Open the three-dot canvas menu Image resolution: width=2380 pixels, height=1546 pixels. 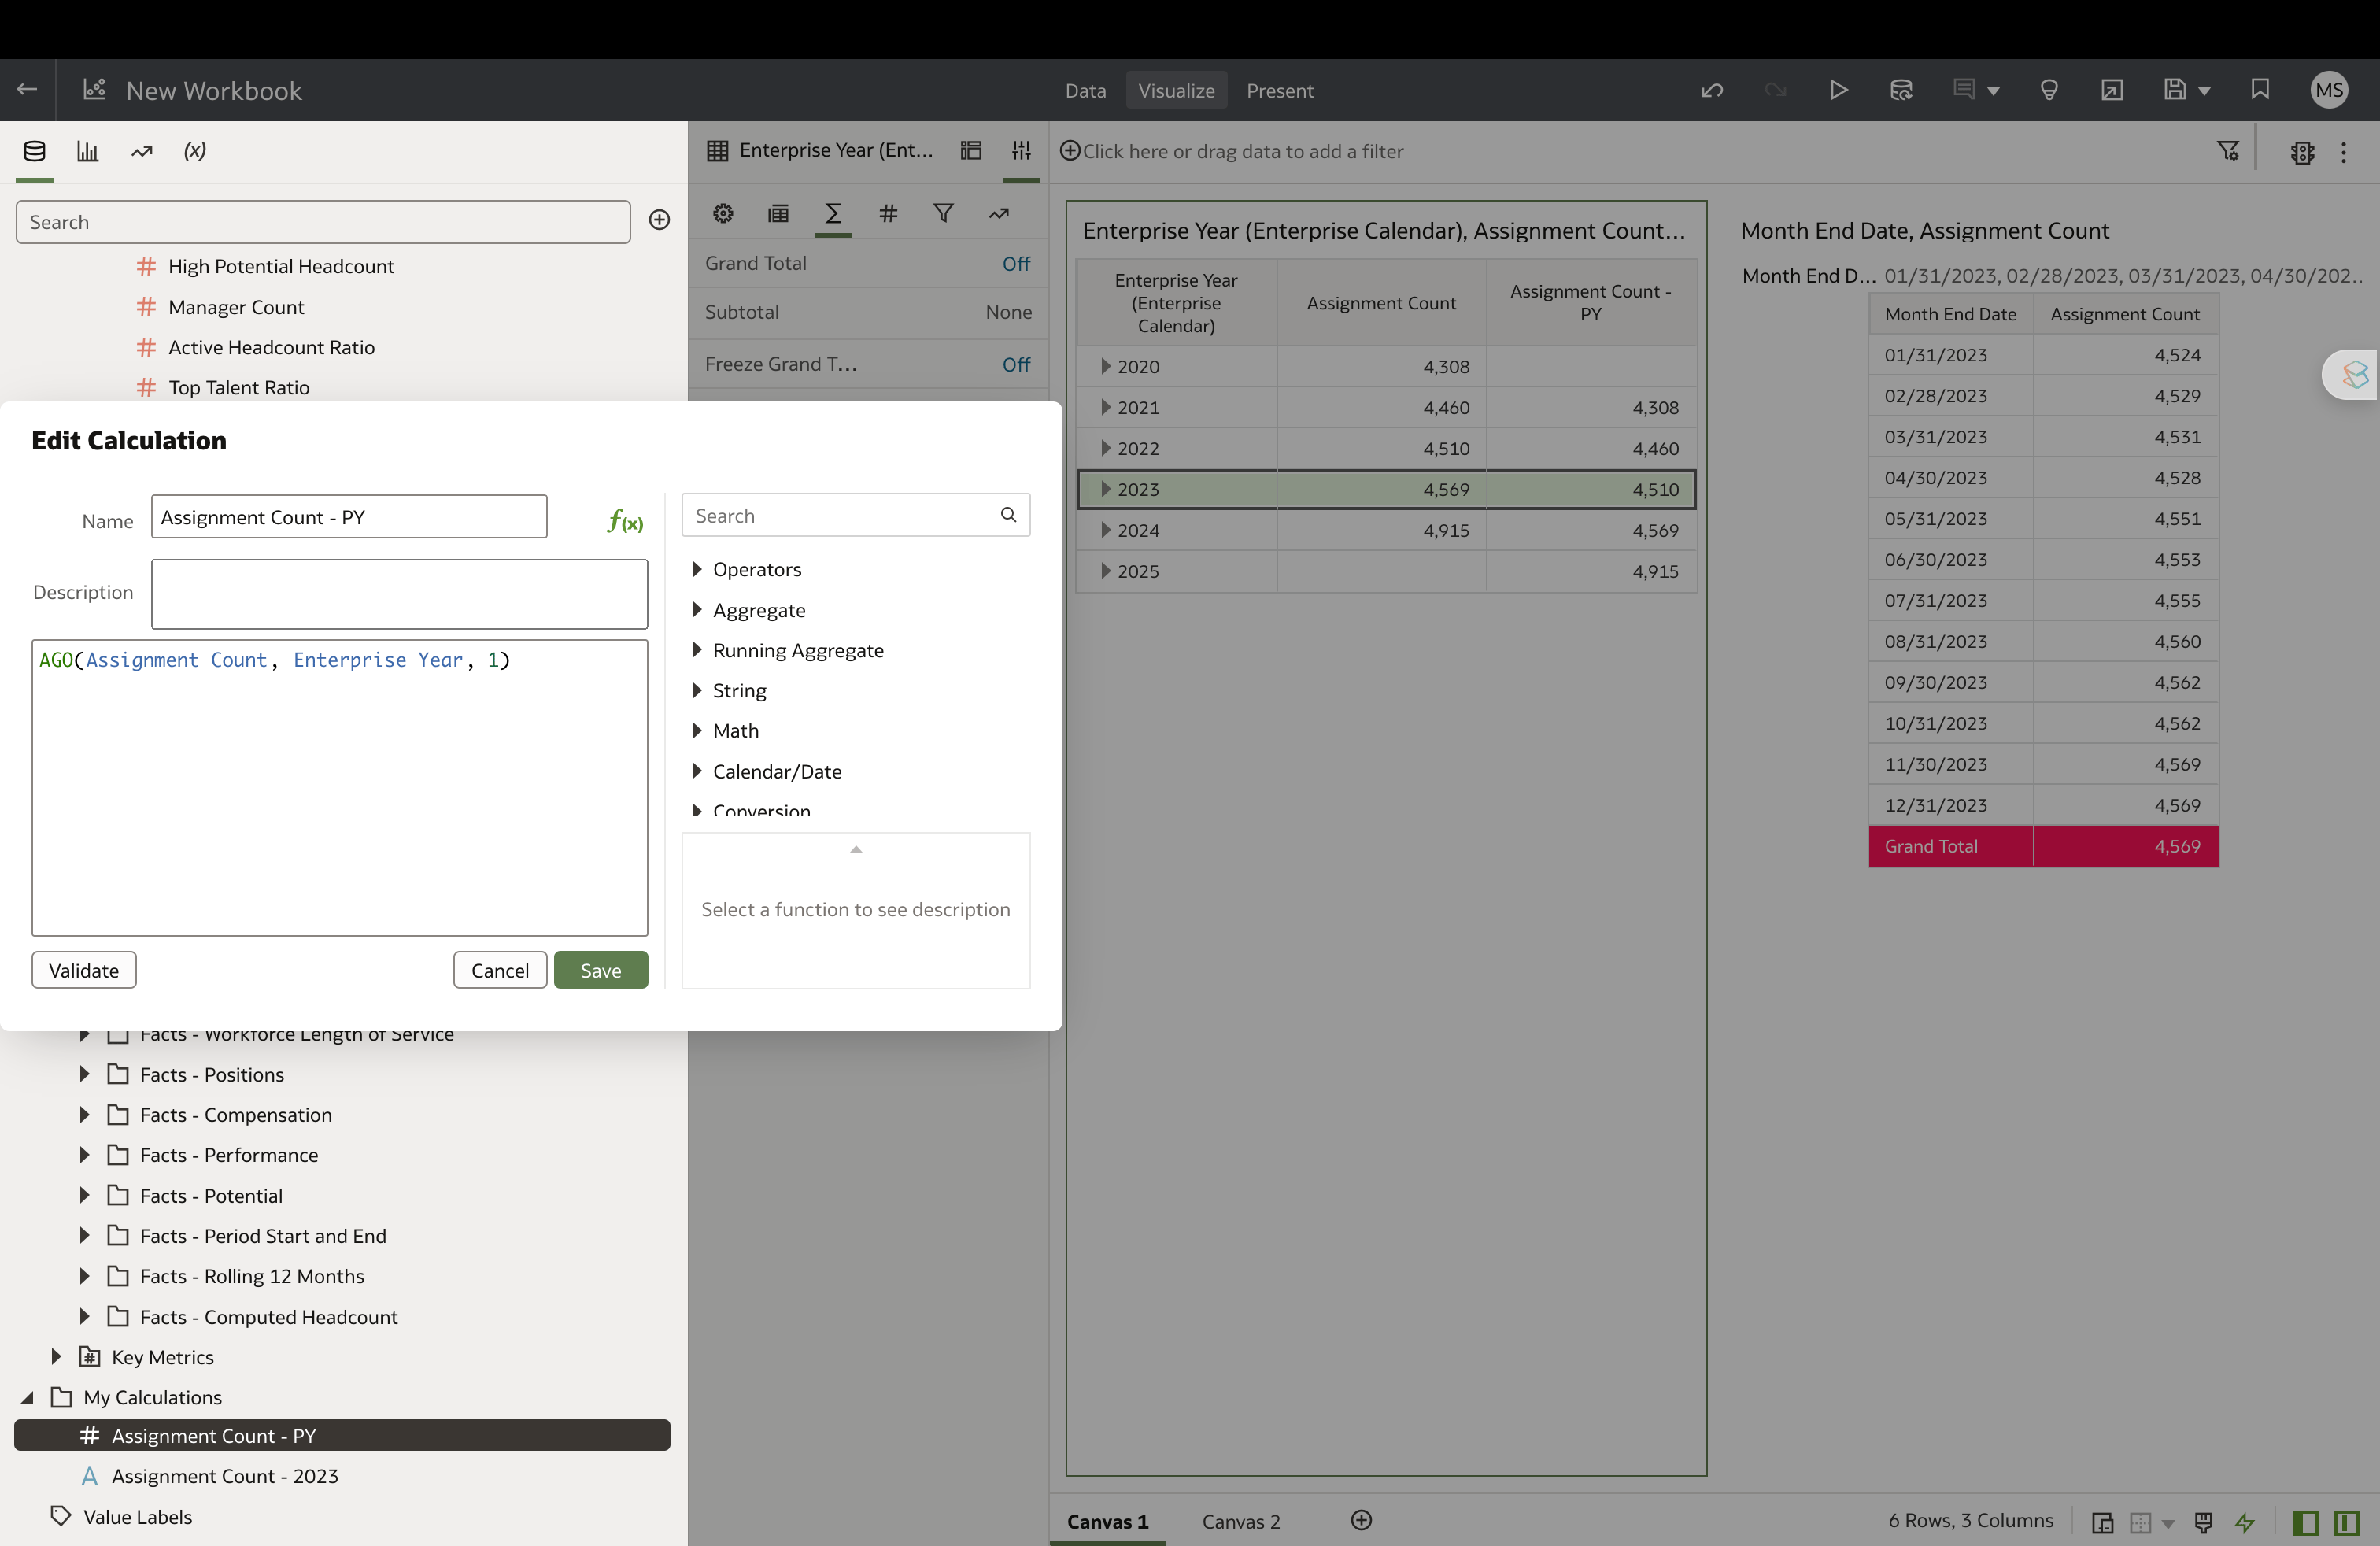(2344, 152)
